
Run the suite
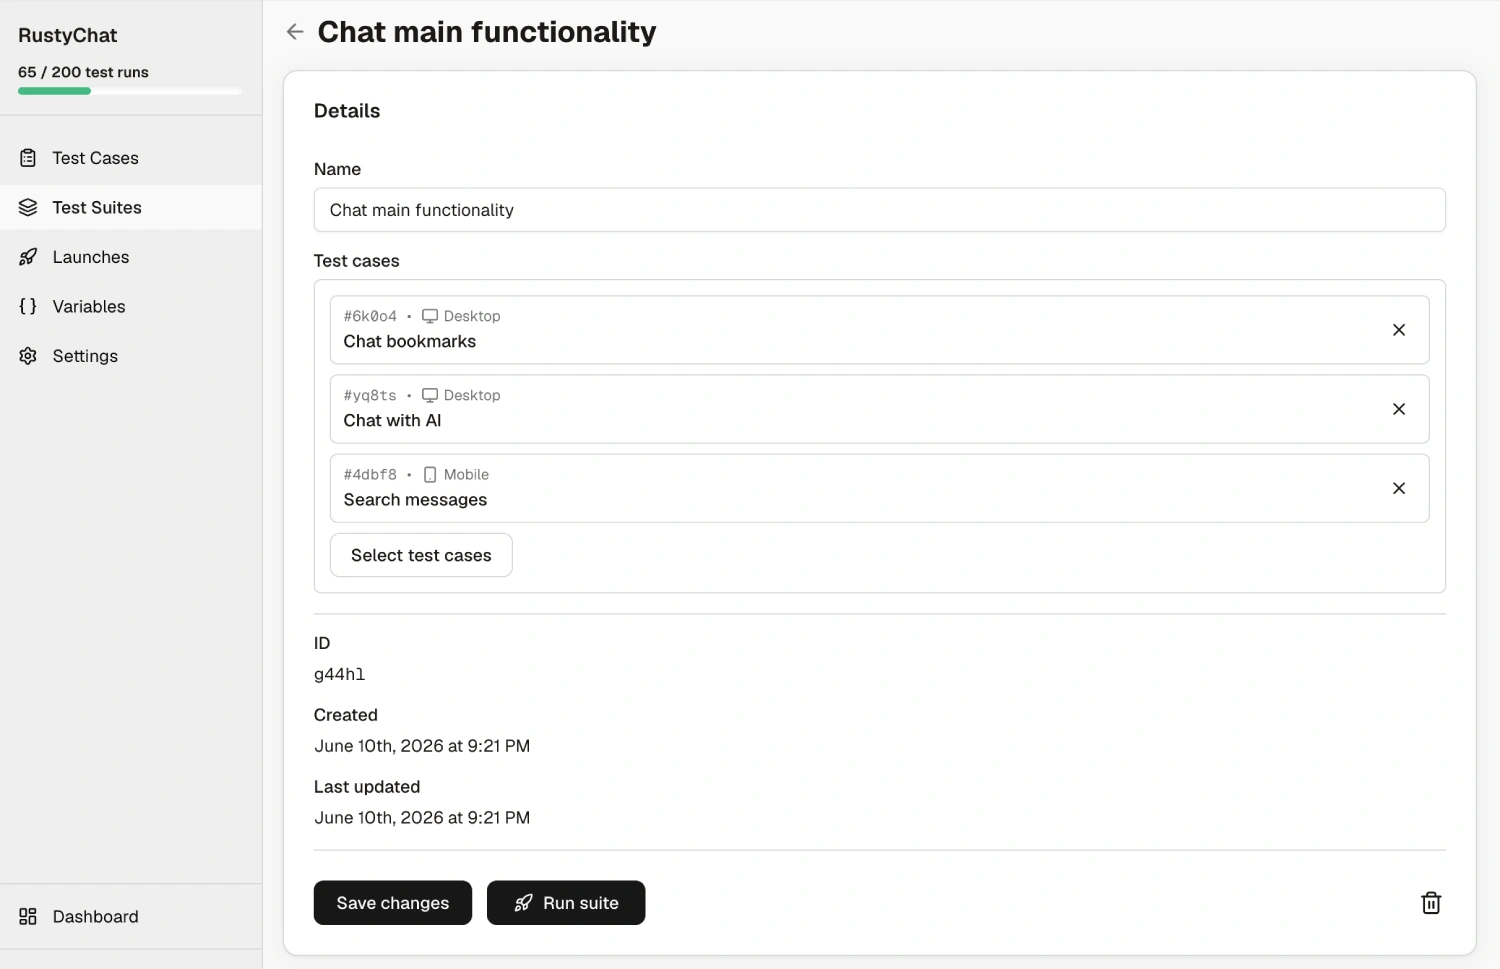tap(566, 903)
